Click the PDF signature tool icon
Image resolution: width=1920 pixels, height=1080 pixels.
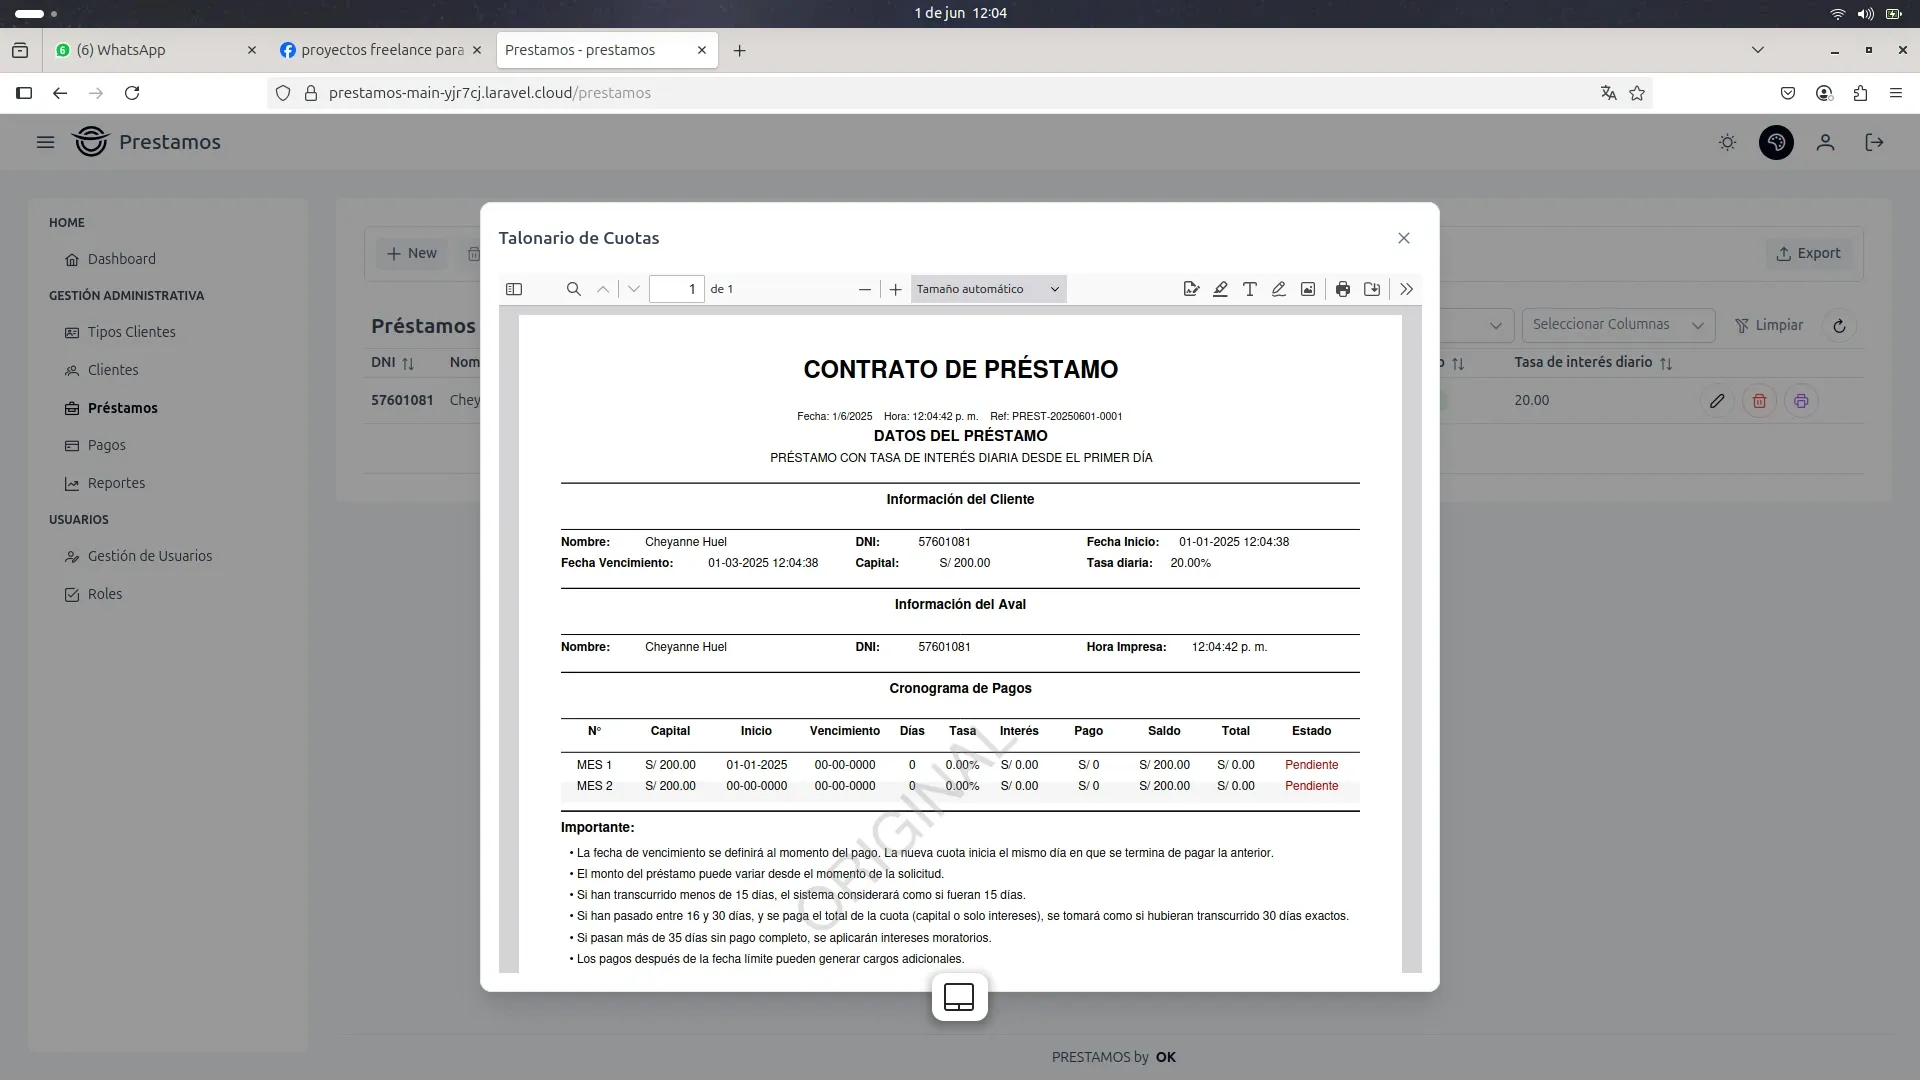pos(1190,289)
